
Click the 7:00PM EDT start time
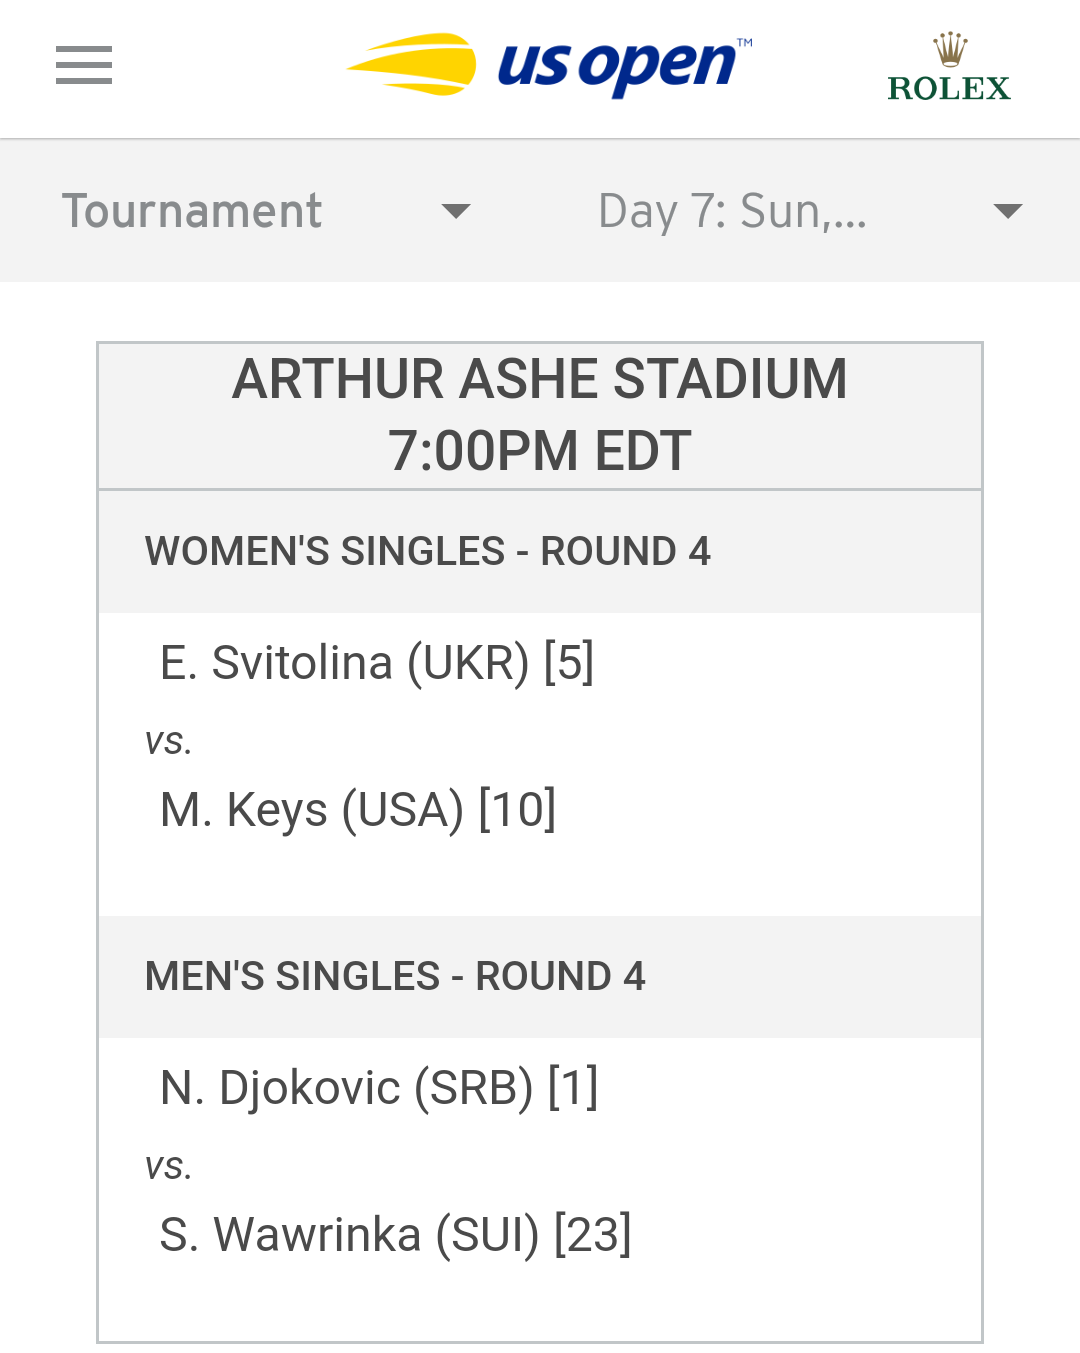click(540, 451)
